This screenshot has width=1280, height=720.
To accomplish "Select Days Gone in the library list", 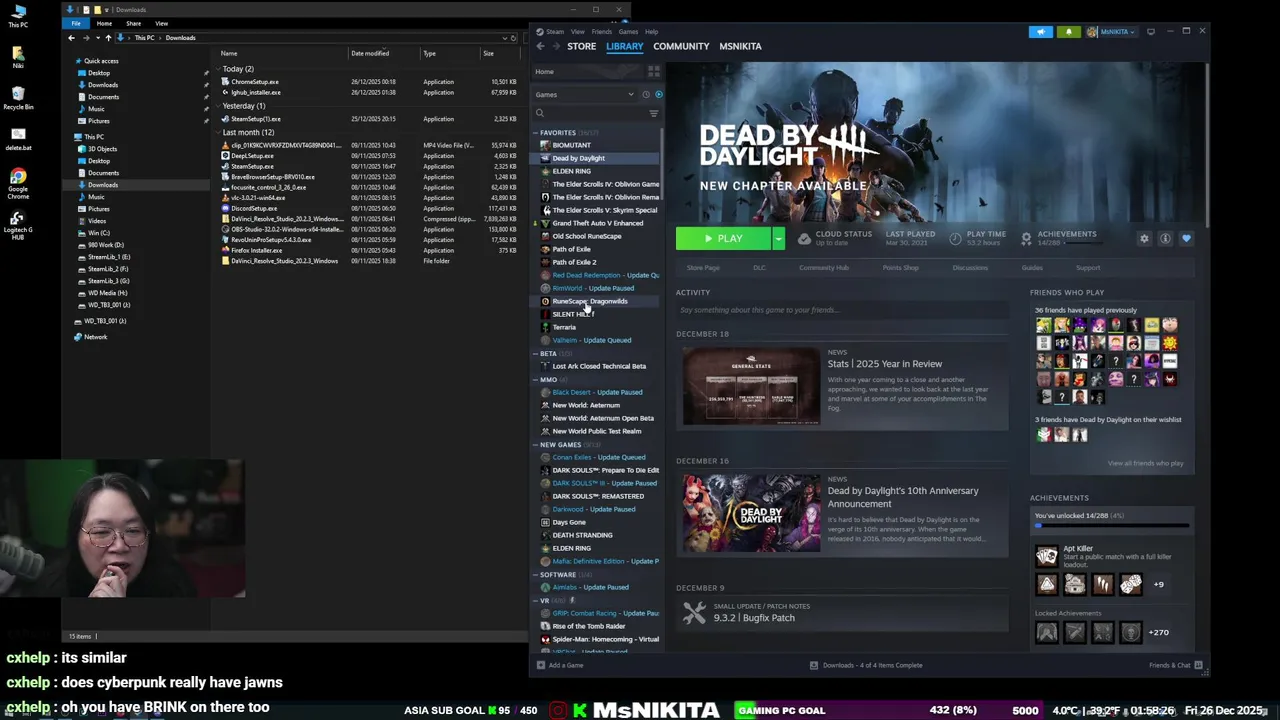I will (569, 522).
